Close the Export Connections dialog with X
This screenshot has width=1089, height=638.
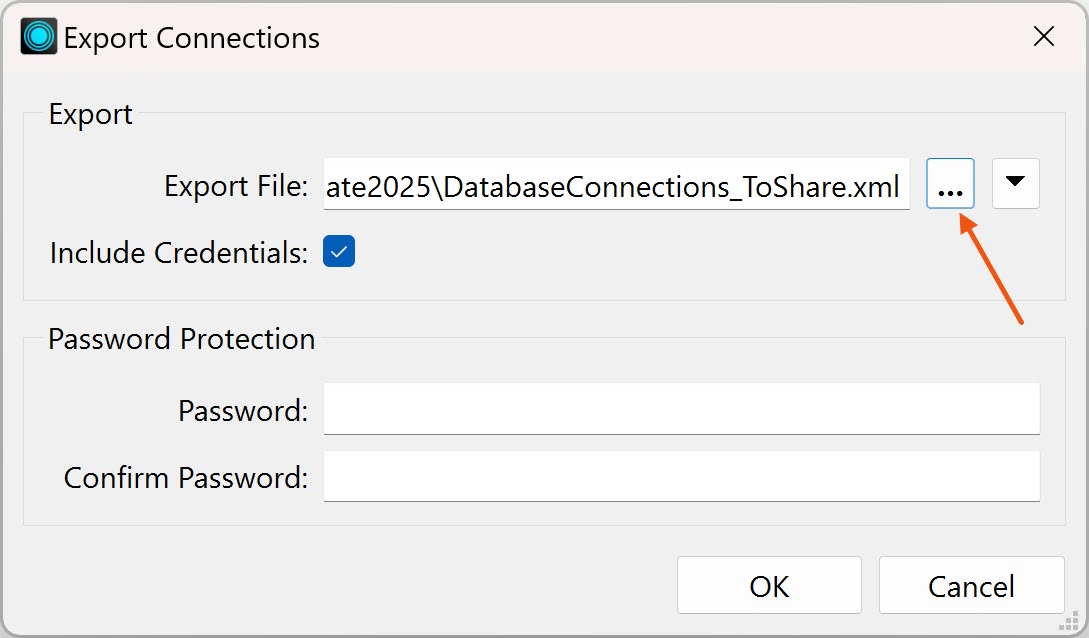pyautogui.click(x=1044, y=36)
